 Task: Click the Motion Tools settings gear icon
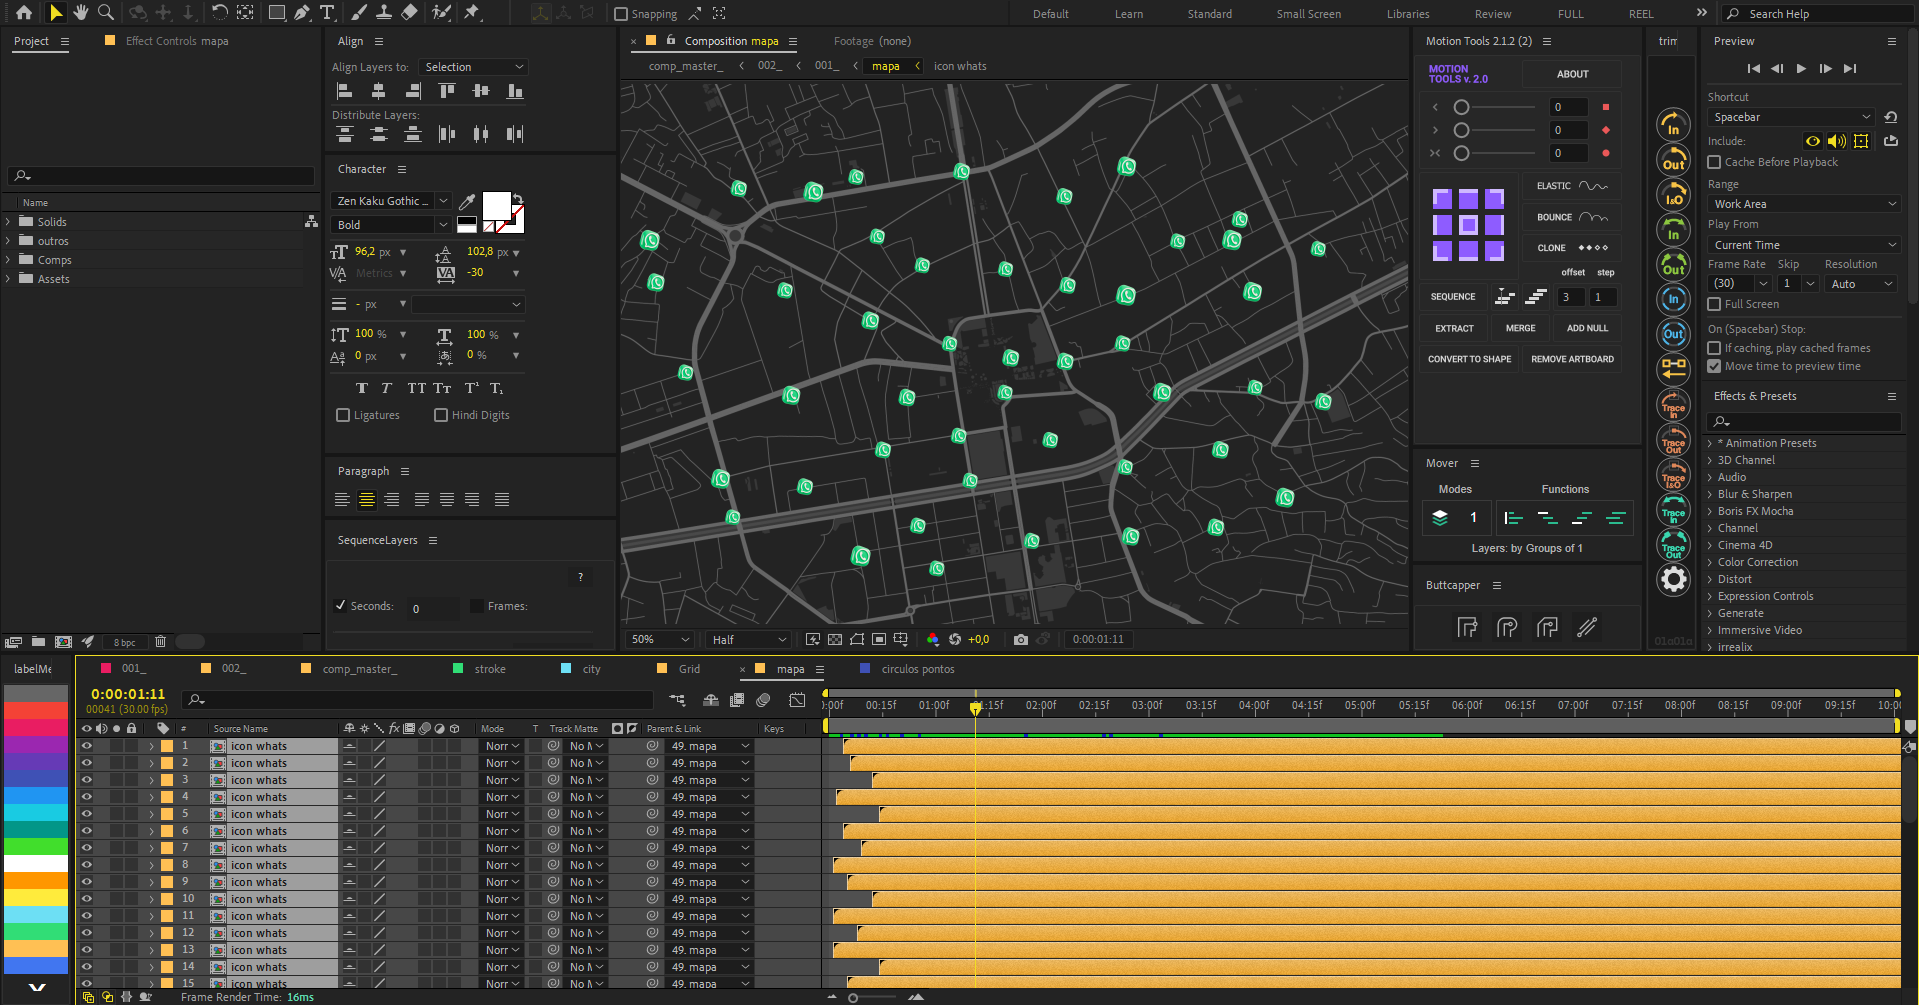1673,579
